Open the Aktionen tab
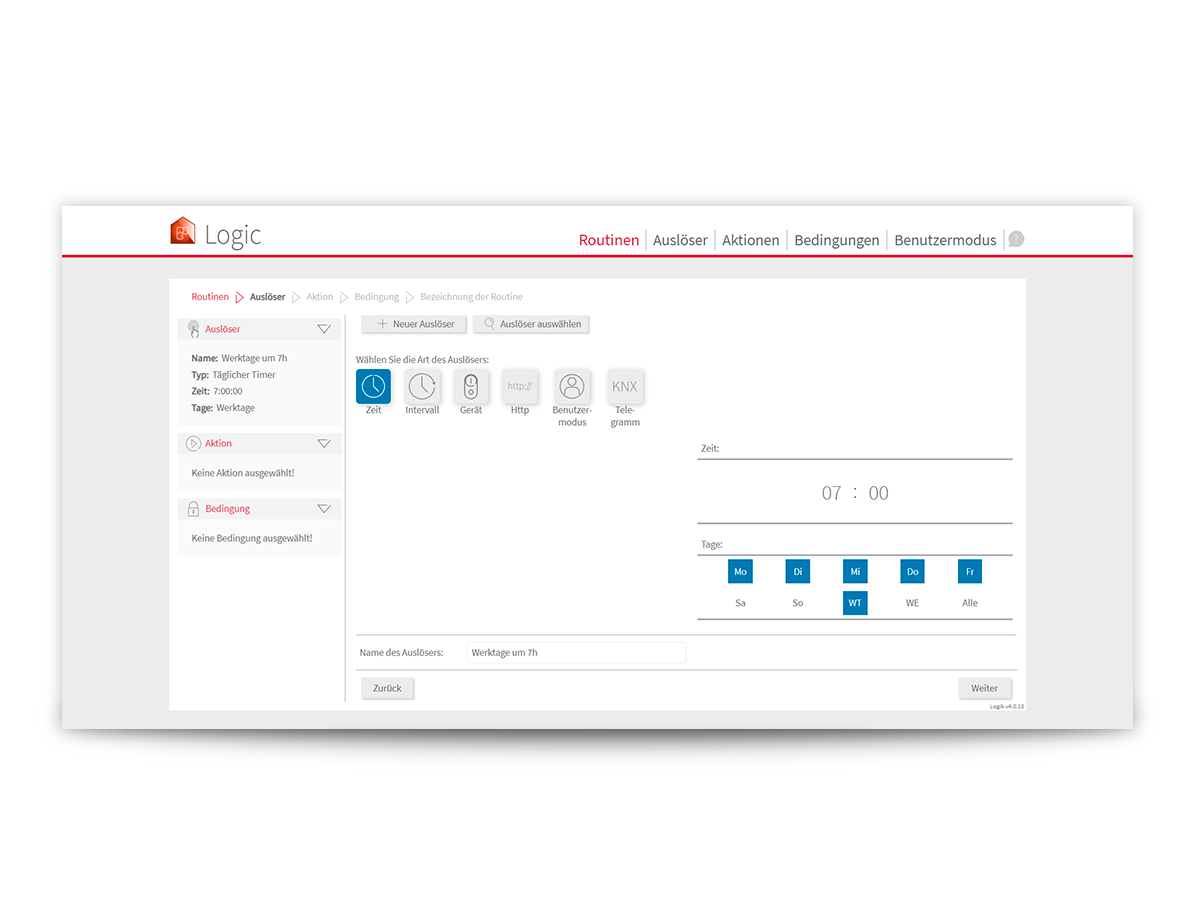 point(750,240)
